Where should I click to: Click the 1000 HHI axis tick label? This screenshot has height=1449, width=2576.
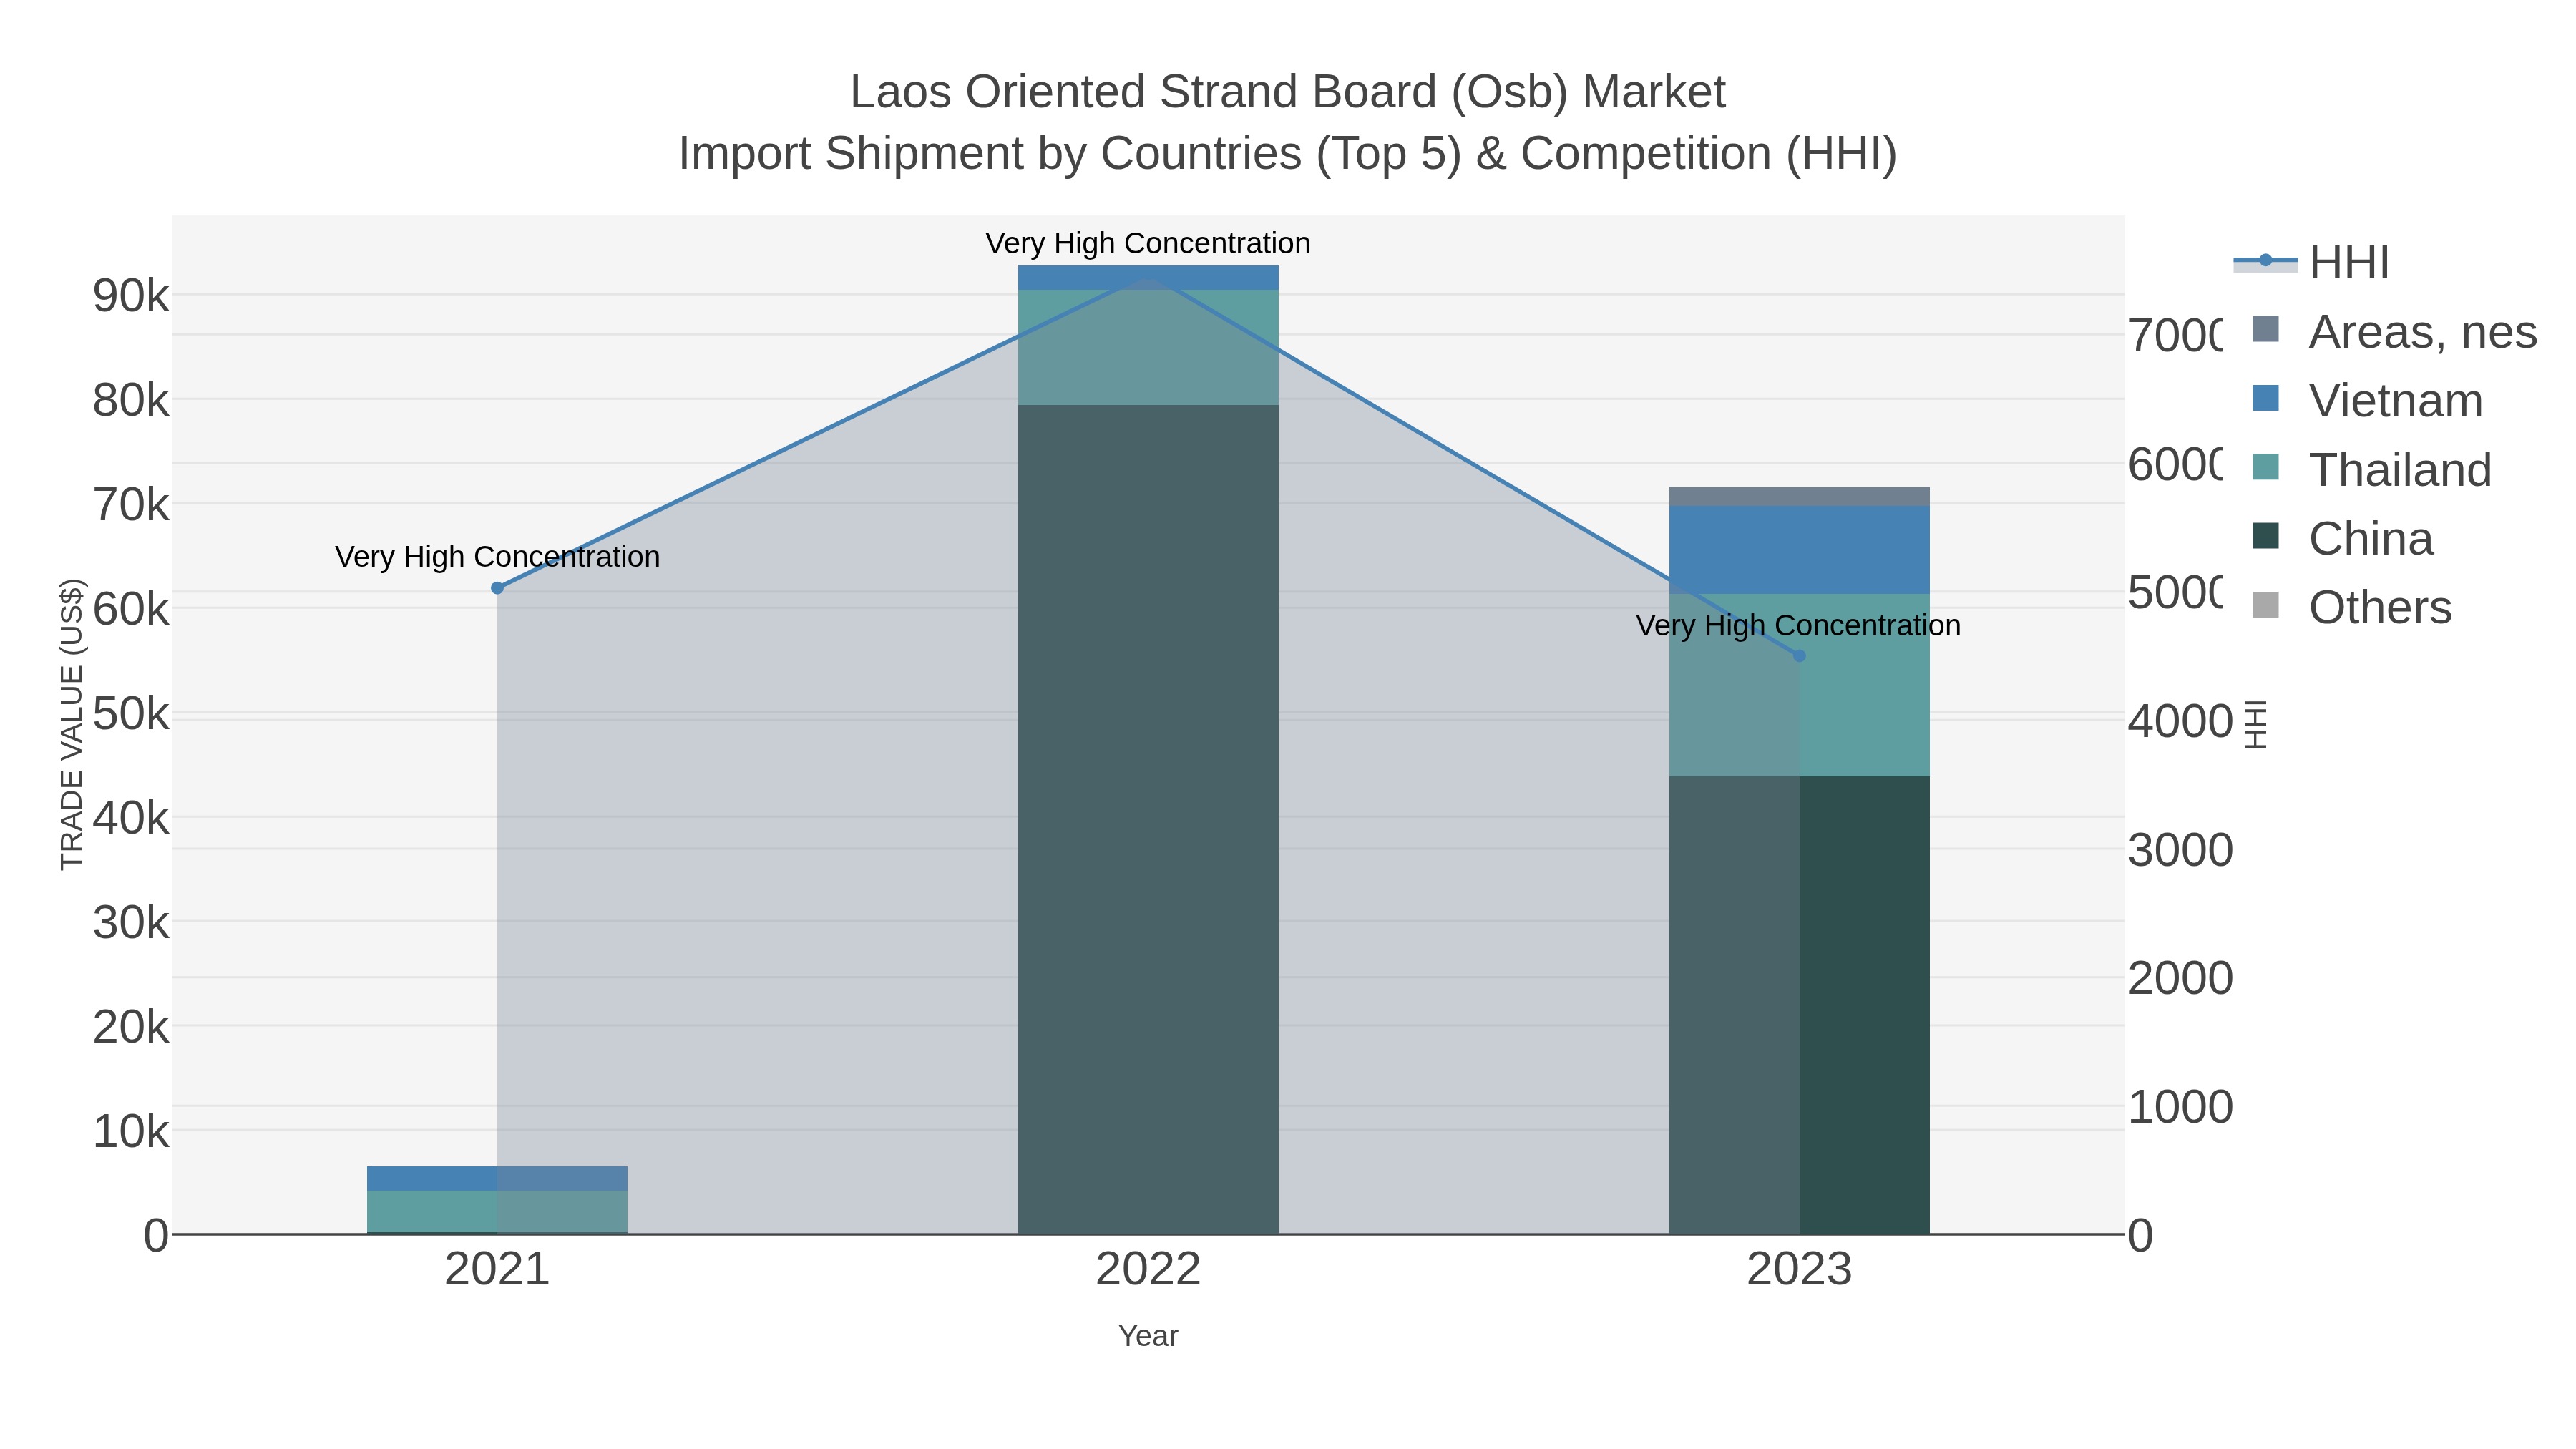[2180, 1107]
